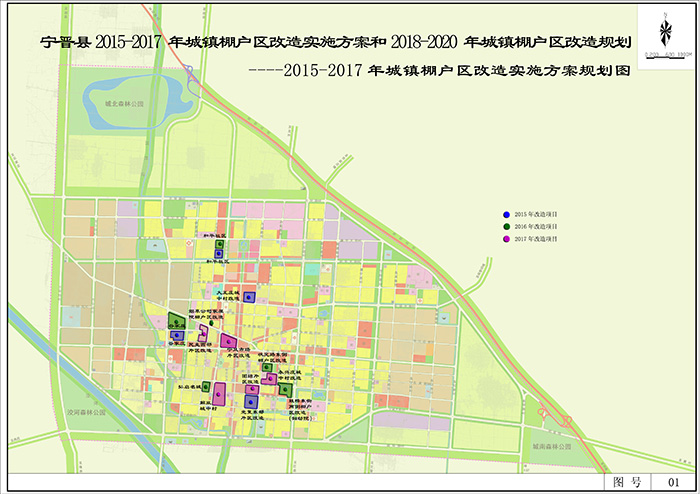Click the green 2016 legend dot

tap(507, 228)
